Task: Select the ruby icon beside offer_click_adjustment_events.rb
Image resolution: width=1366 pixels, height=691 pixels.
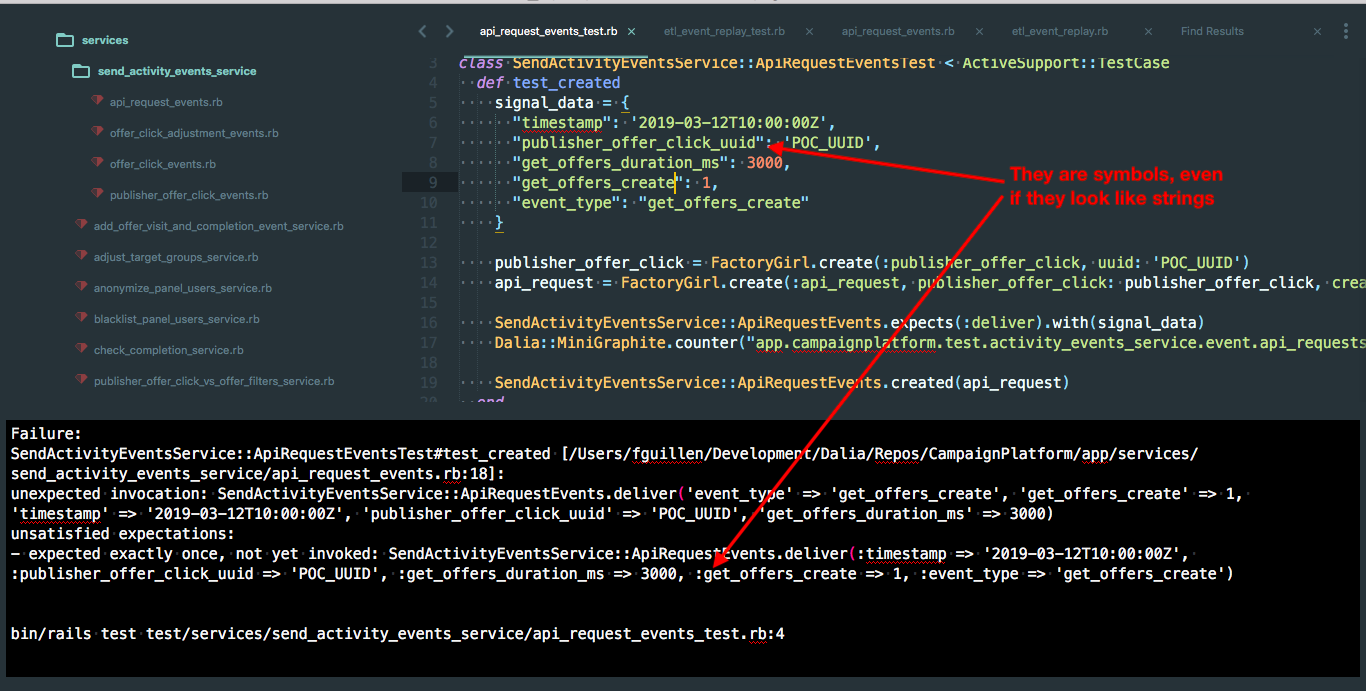Action: point(97,132)
